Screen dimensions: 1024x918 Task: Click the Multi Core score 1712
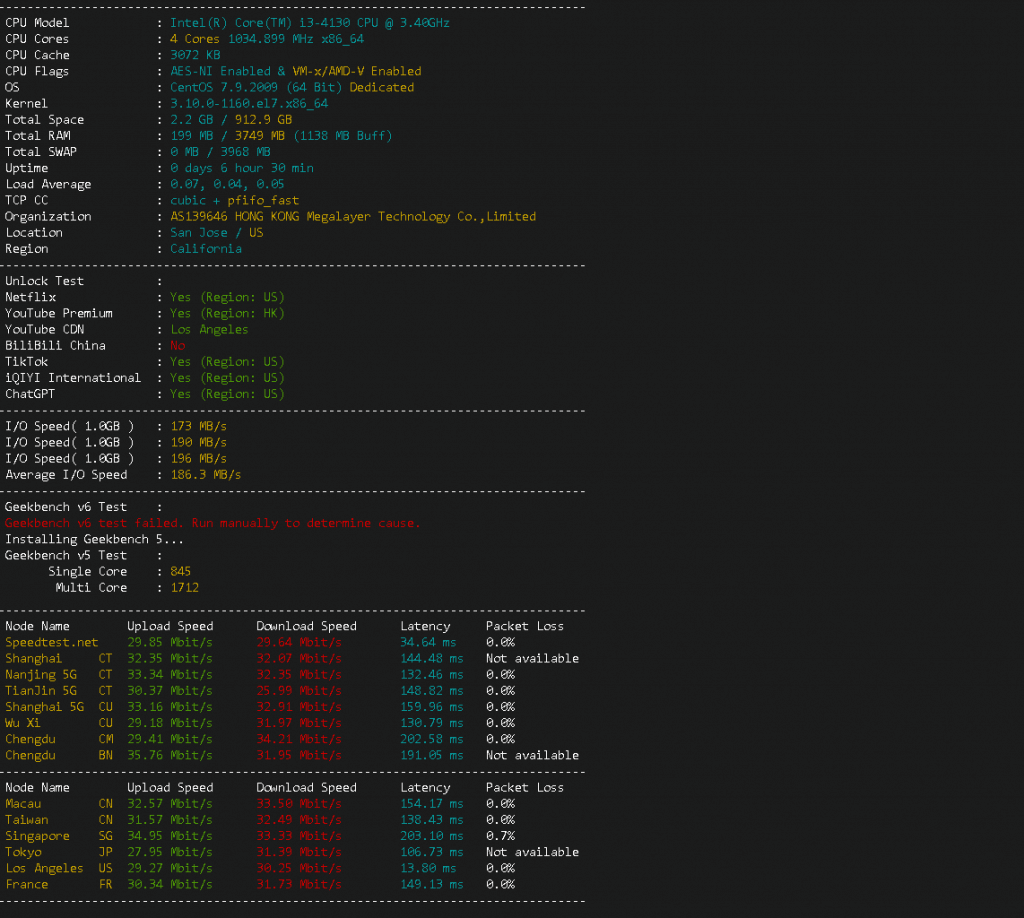(184, 588)
